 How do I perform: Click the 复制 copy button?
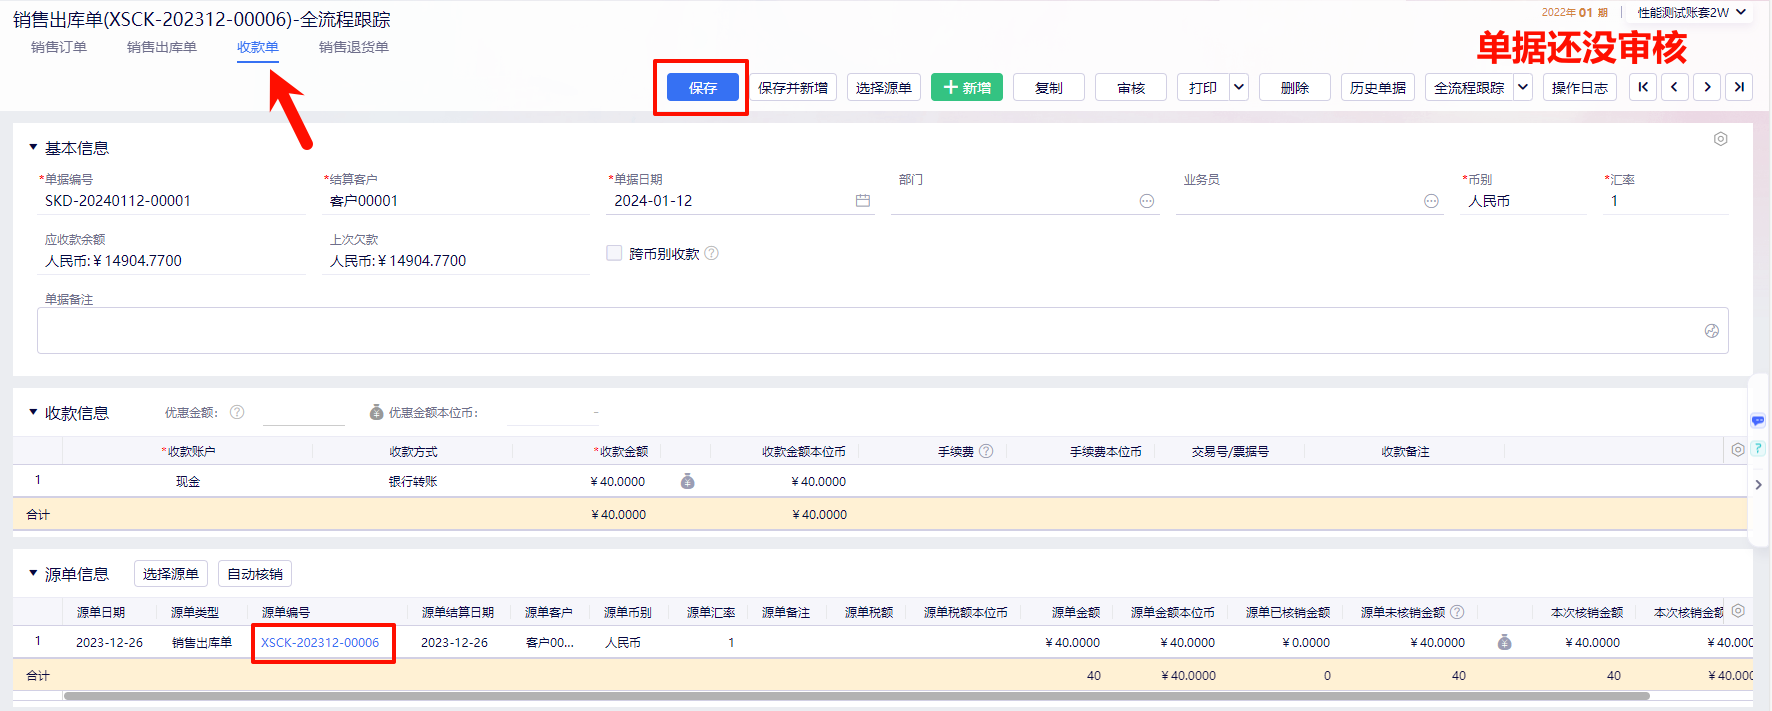(1049, 88)
